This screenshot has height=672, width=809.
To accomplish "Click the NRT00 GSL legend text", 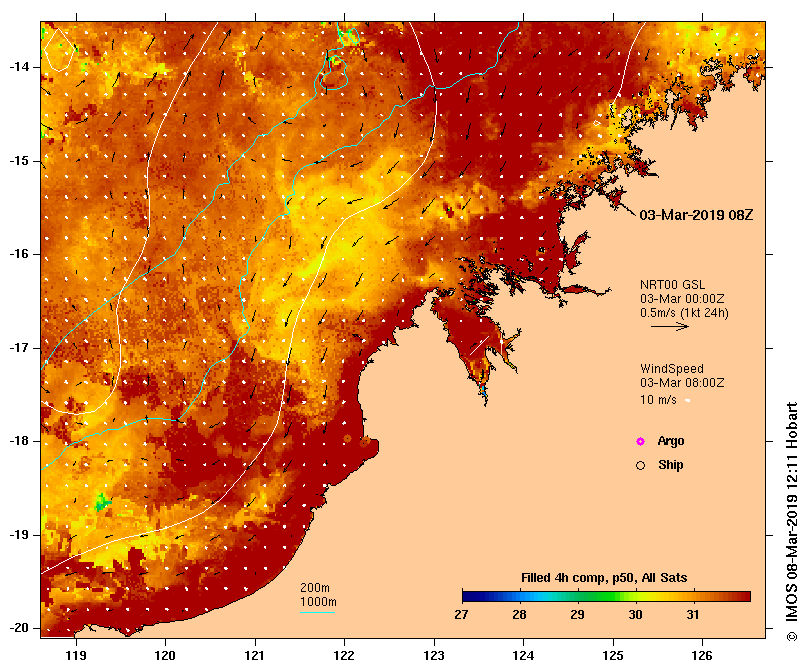I will pyautogui.click(x=672, y=285).
